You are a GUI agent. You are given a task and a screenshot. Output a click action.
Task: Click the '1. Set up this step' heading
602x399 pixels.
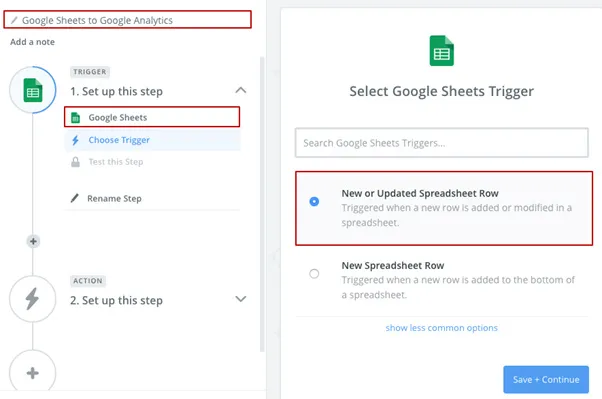point(116,91)
